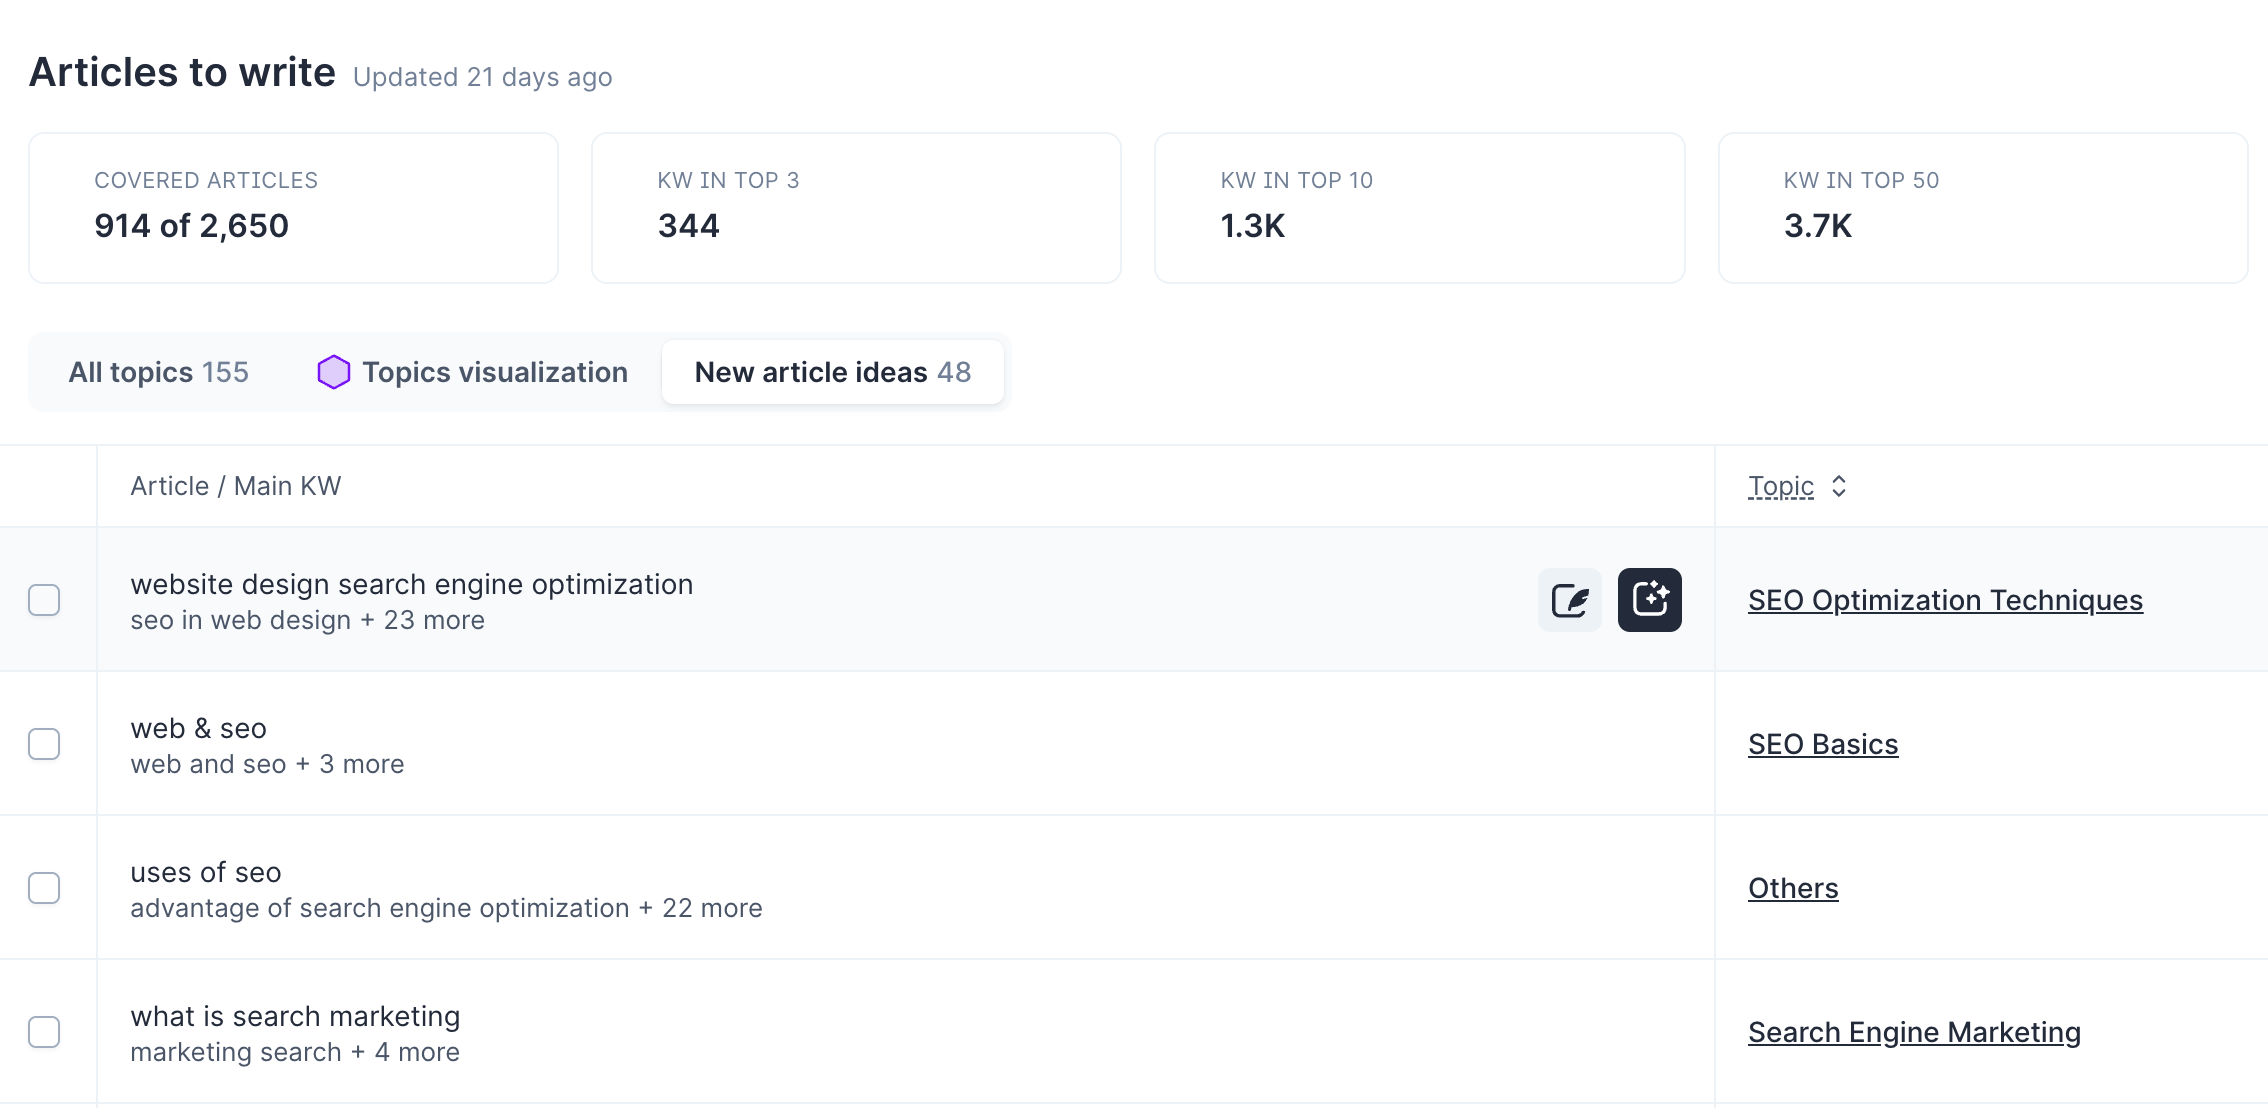Follow the SEO Basics topic link
The height and width of the screenshot is (1108, 2268).
pyautogui.click(x=1822, y=744)
